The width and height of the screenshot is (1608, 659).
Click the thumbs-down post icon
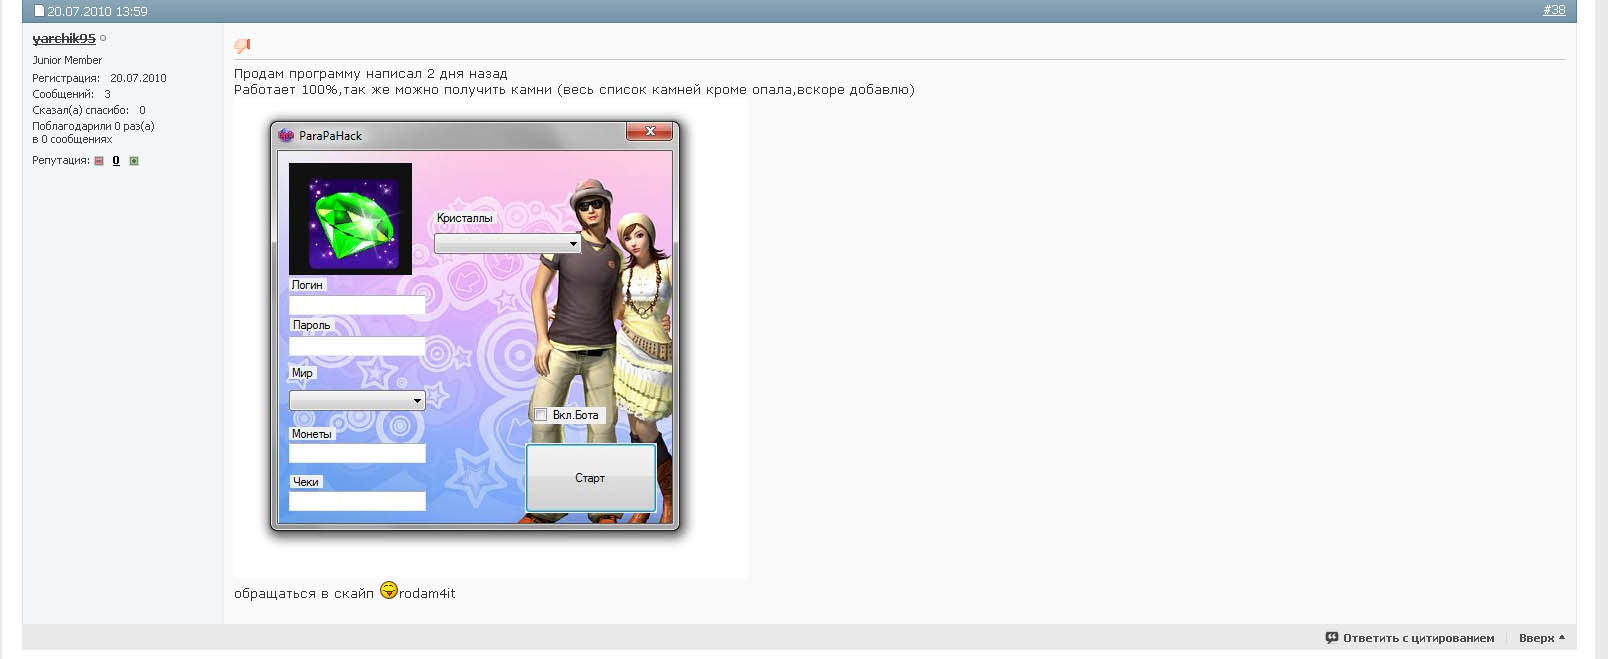click(242, 45)
